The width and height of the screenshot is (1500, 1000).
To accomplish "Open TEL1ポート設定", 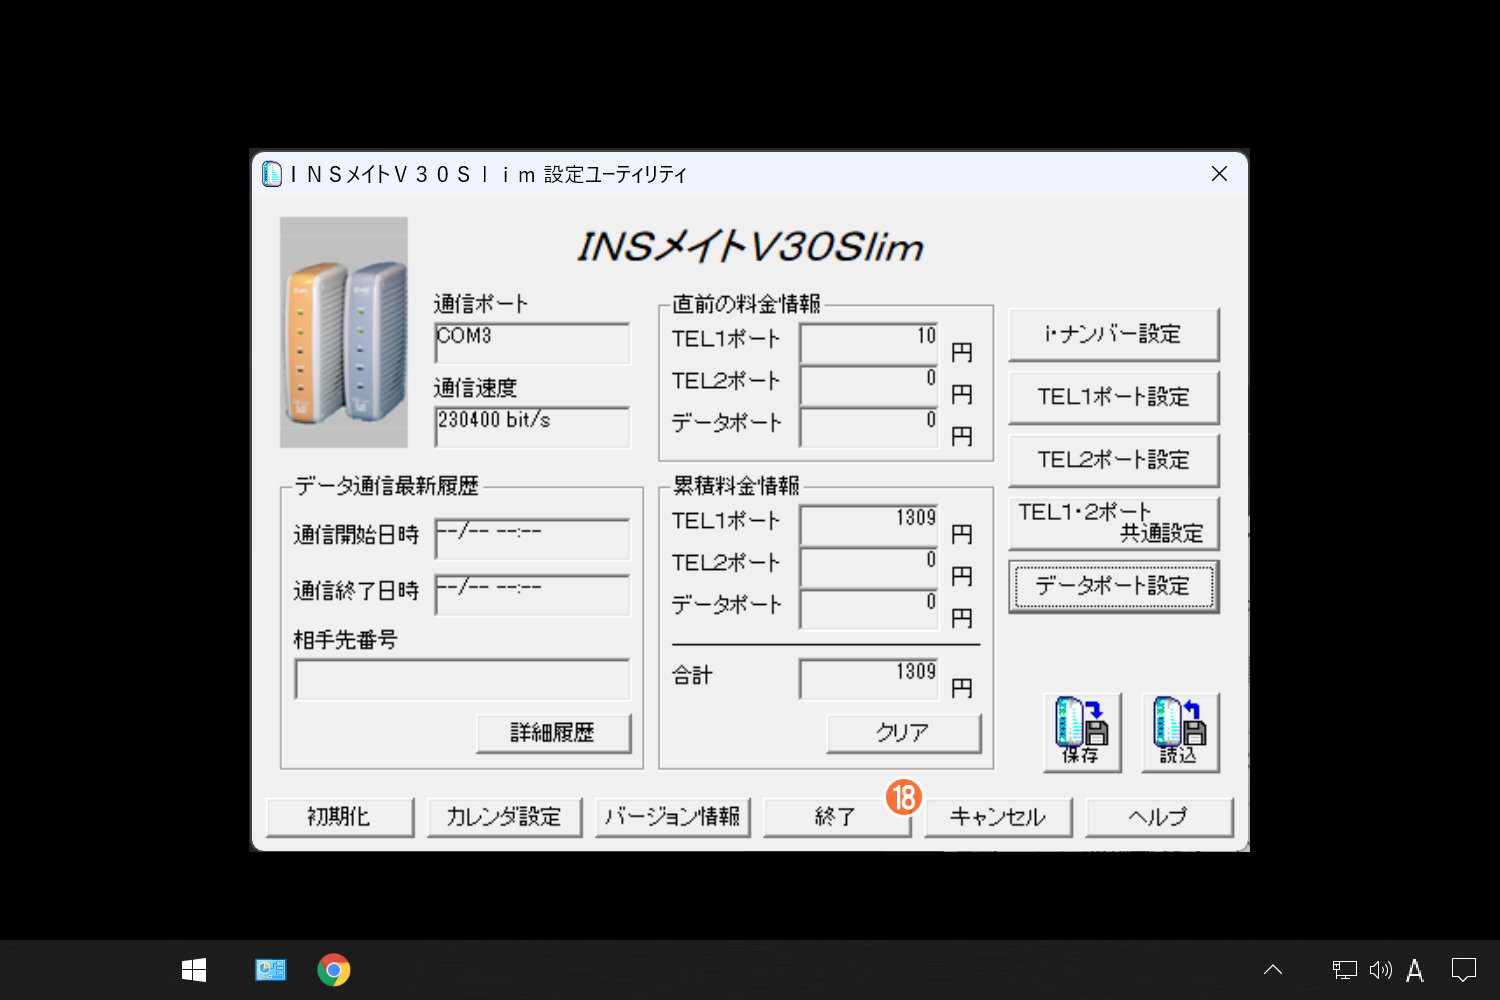I will [1114, 398].
